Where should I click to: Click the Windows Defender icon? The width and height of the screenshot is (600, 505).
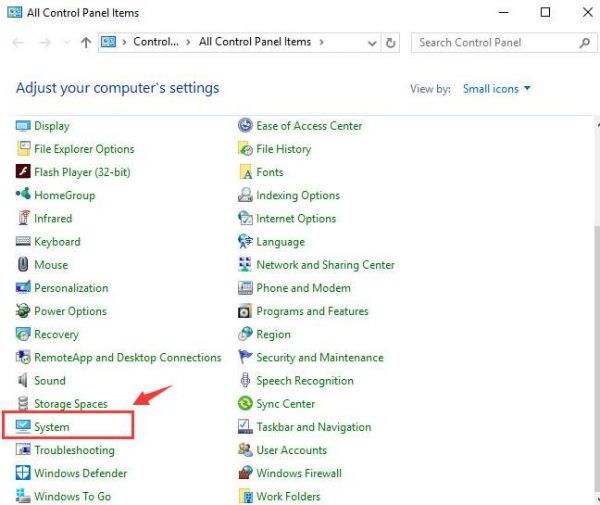[24, 473]
